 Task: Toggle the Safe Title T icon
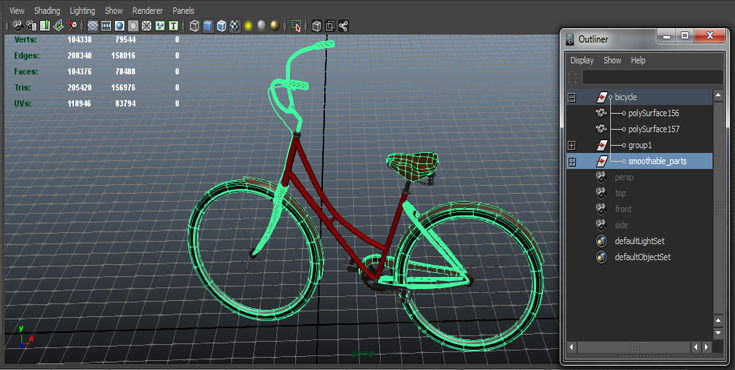[x=173, y=26]
